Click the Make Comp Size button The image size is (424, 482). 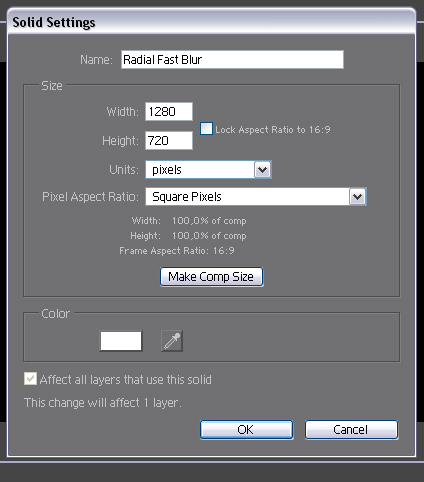(x=211, y=277)
